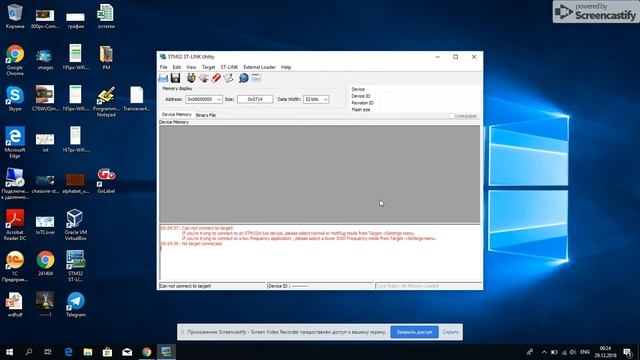This screenshot has width=640, height=360.
Task: Click the taskbar search magnifier icon
Action: coord(29,352)
